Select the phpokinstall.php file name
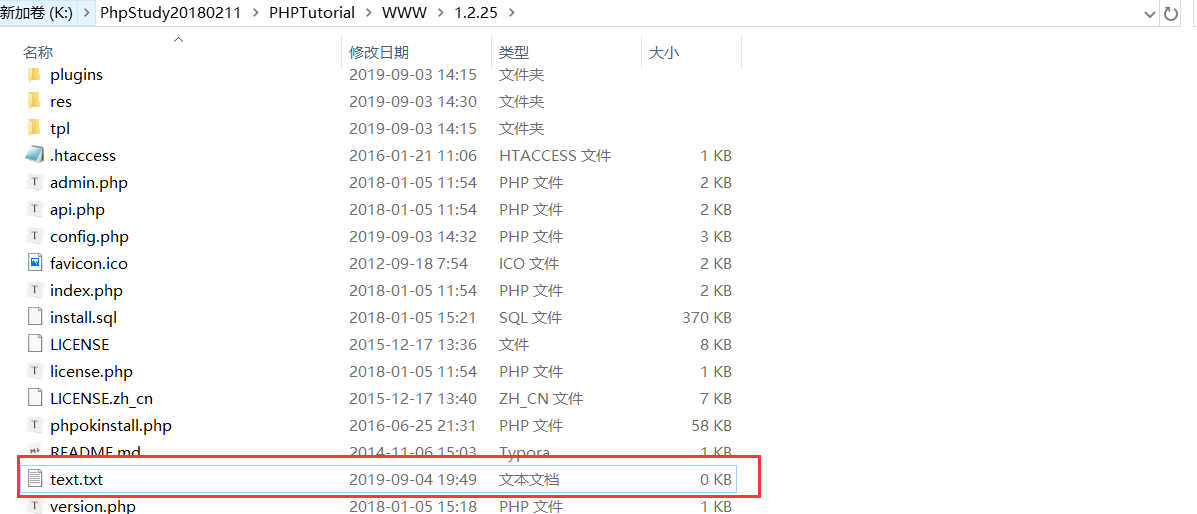The height and width of the screenshot is (514, 1197). [110, 426]
